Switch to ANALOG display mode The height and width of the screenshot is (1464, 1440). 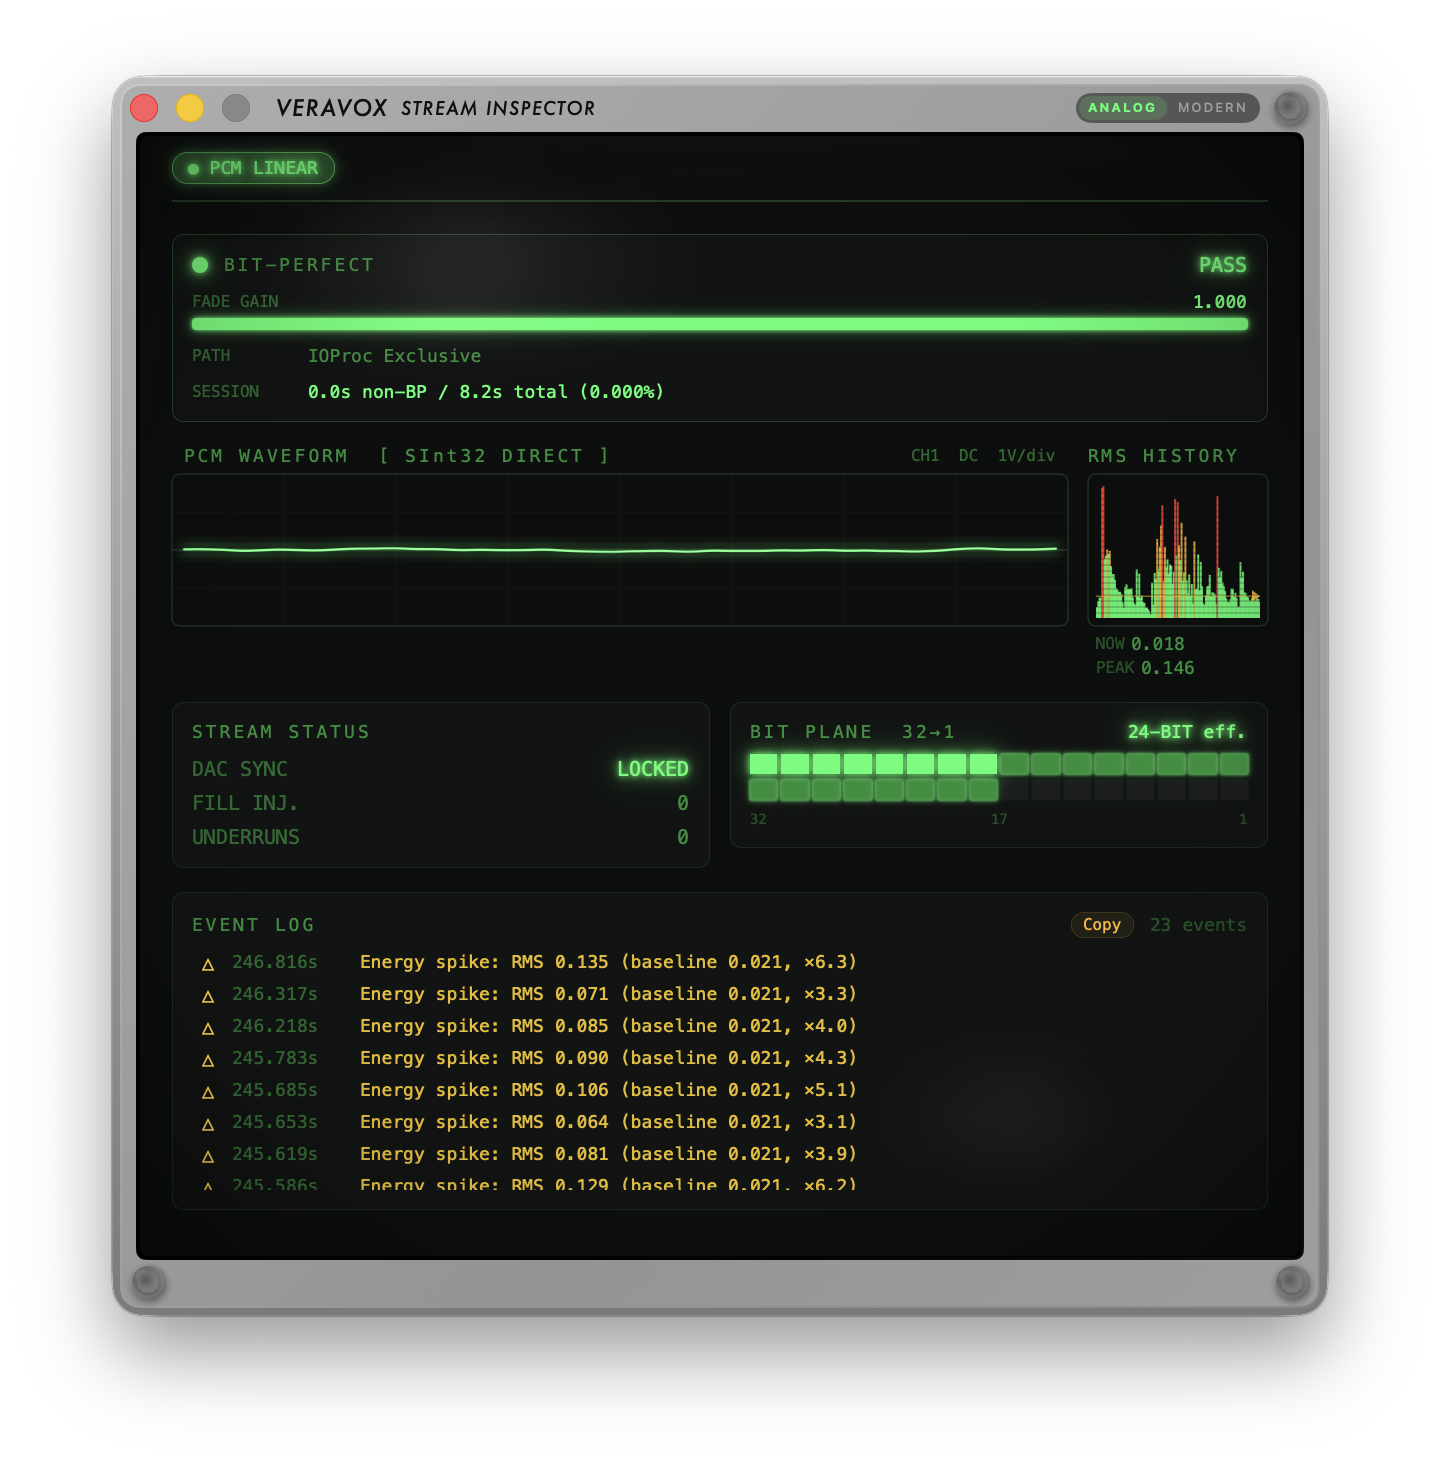(1122, 108)
